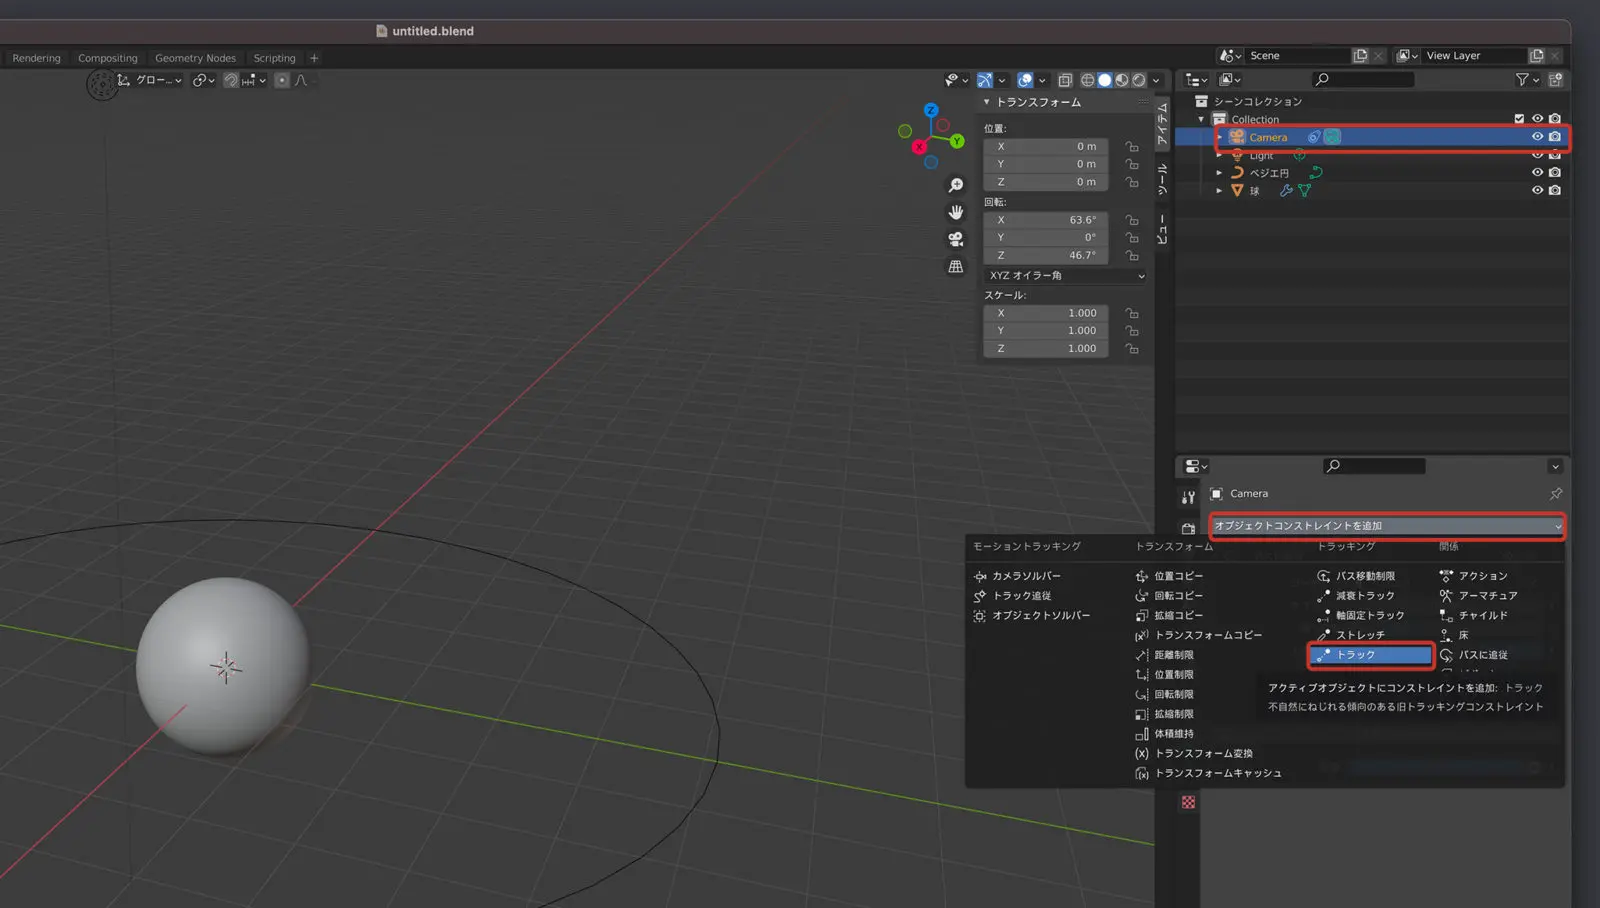
Task: Expand the ベジエ円 item in outliner
Action: (1219, 173)
